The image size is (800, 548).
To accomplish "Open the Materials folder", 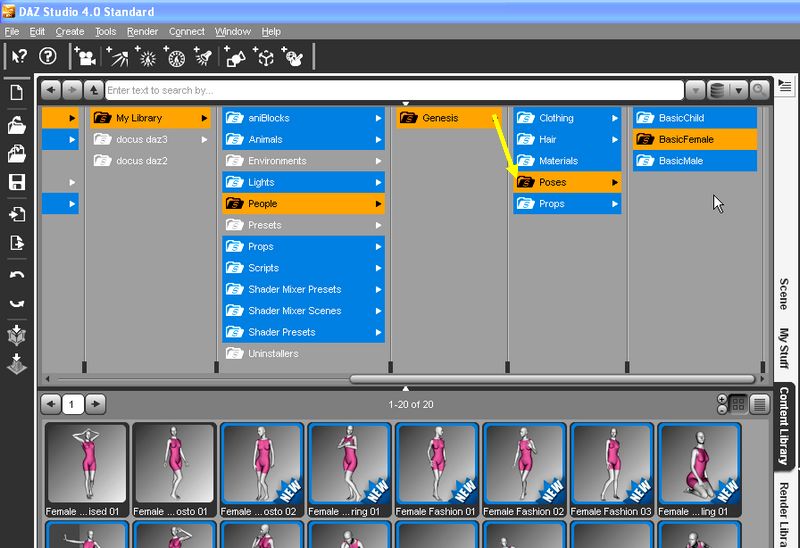I will [567, 161].
